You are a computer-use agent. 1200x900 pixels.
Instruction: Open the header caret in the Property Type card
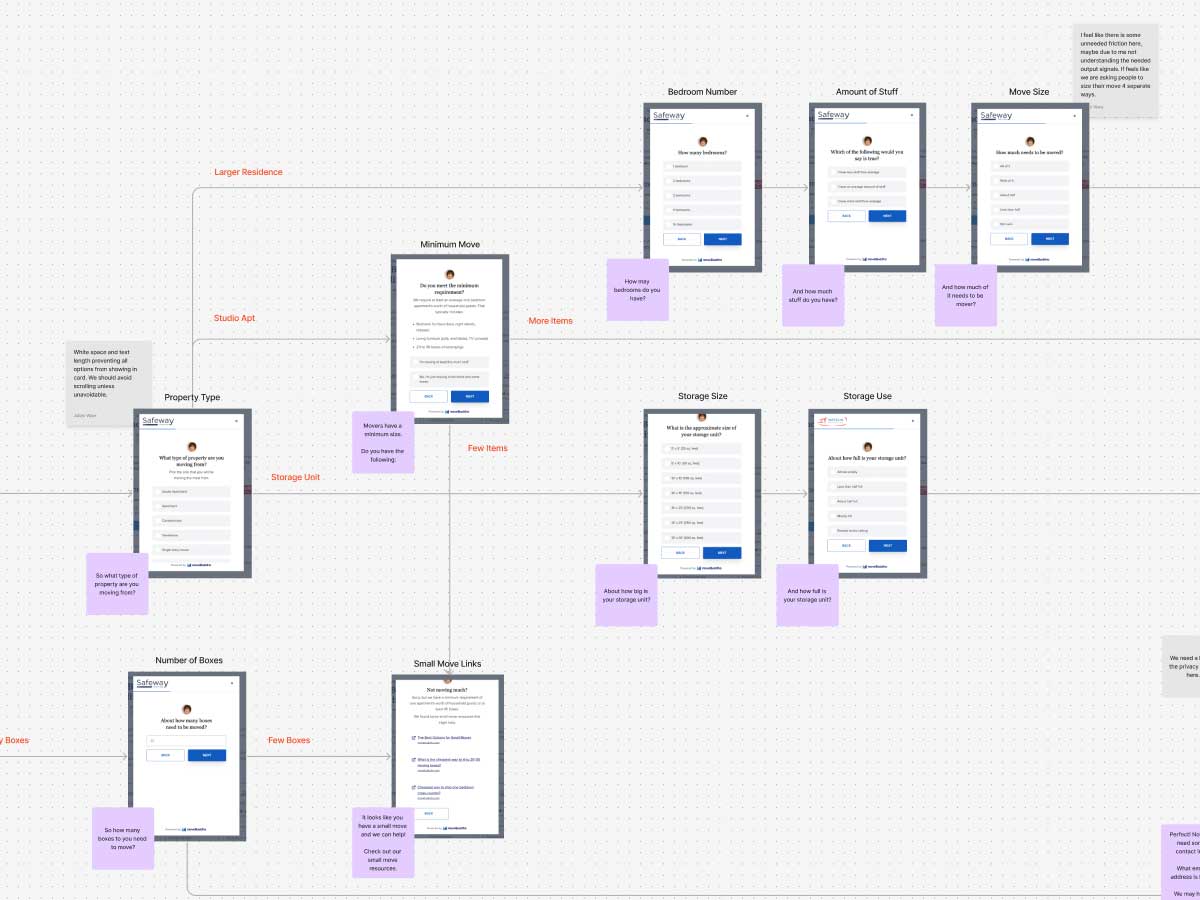(x=236, y=421)
